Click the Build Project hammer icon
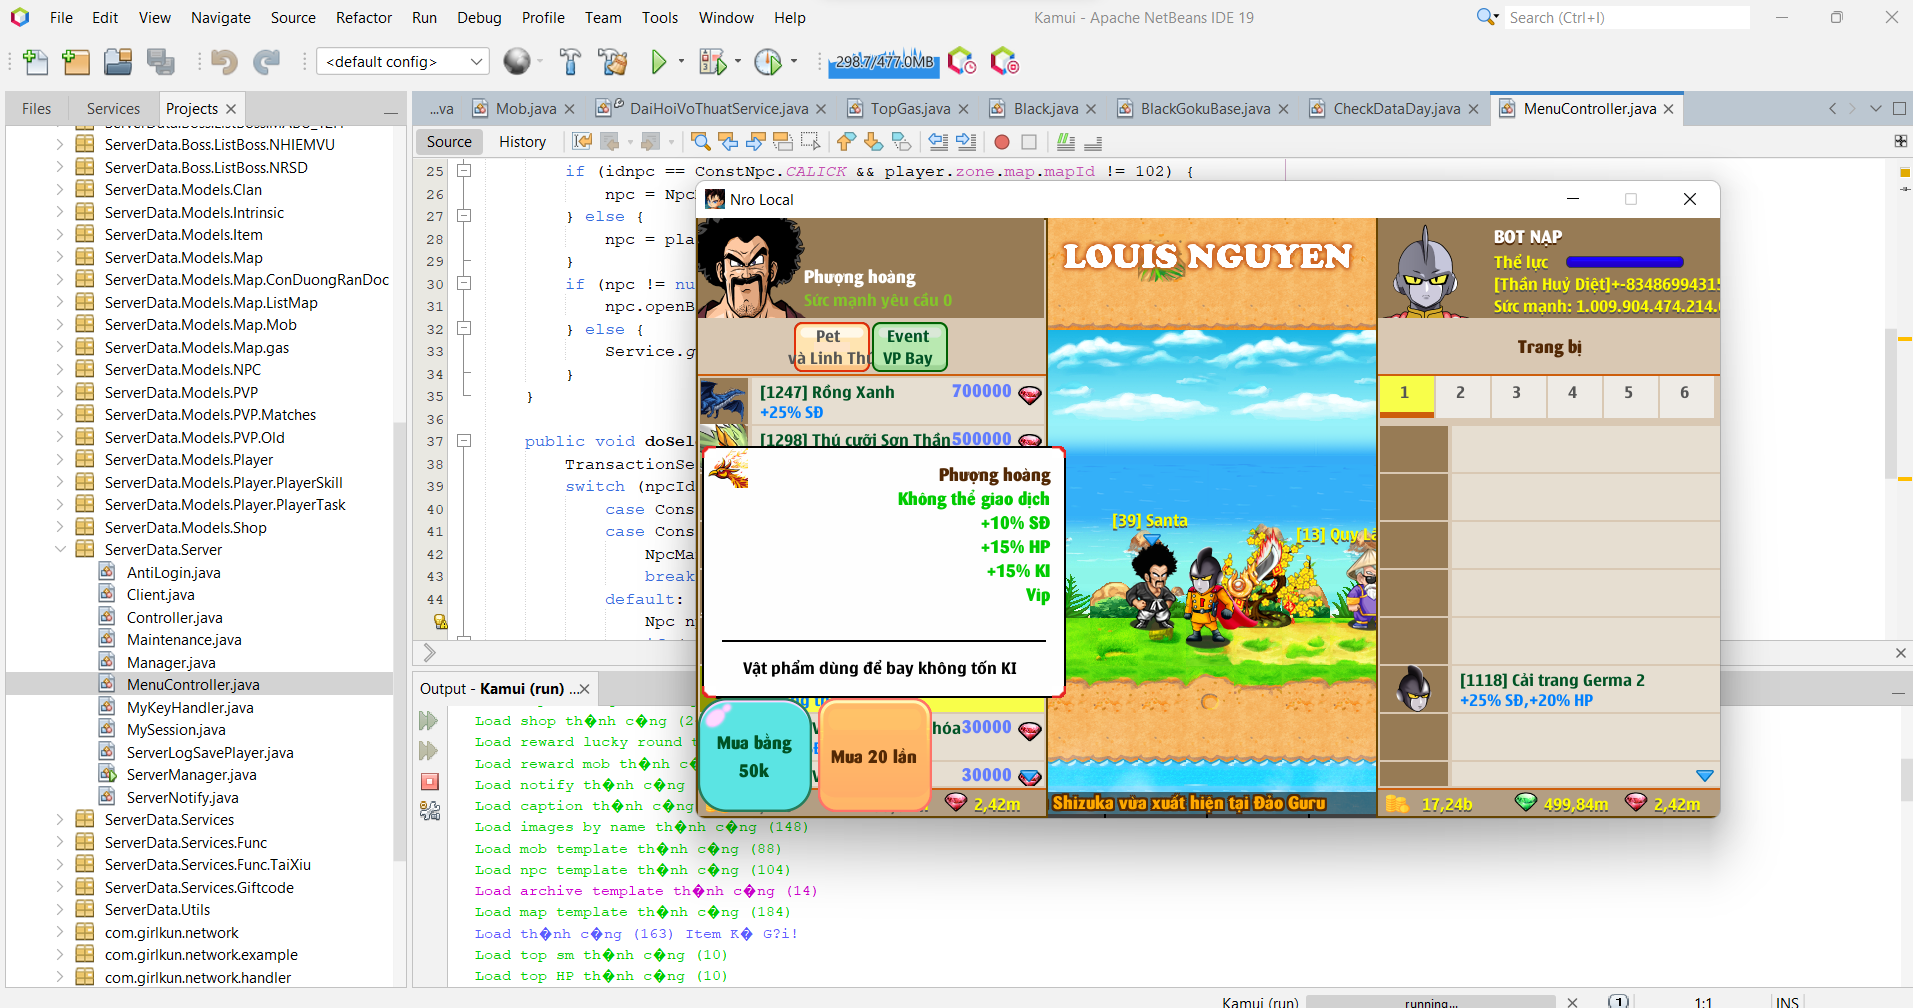The height and width of the screenshot is (1008, 1913). pyautogui.click(x=570, y=62)
